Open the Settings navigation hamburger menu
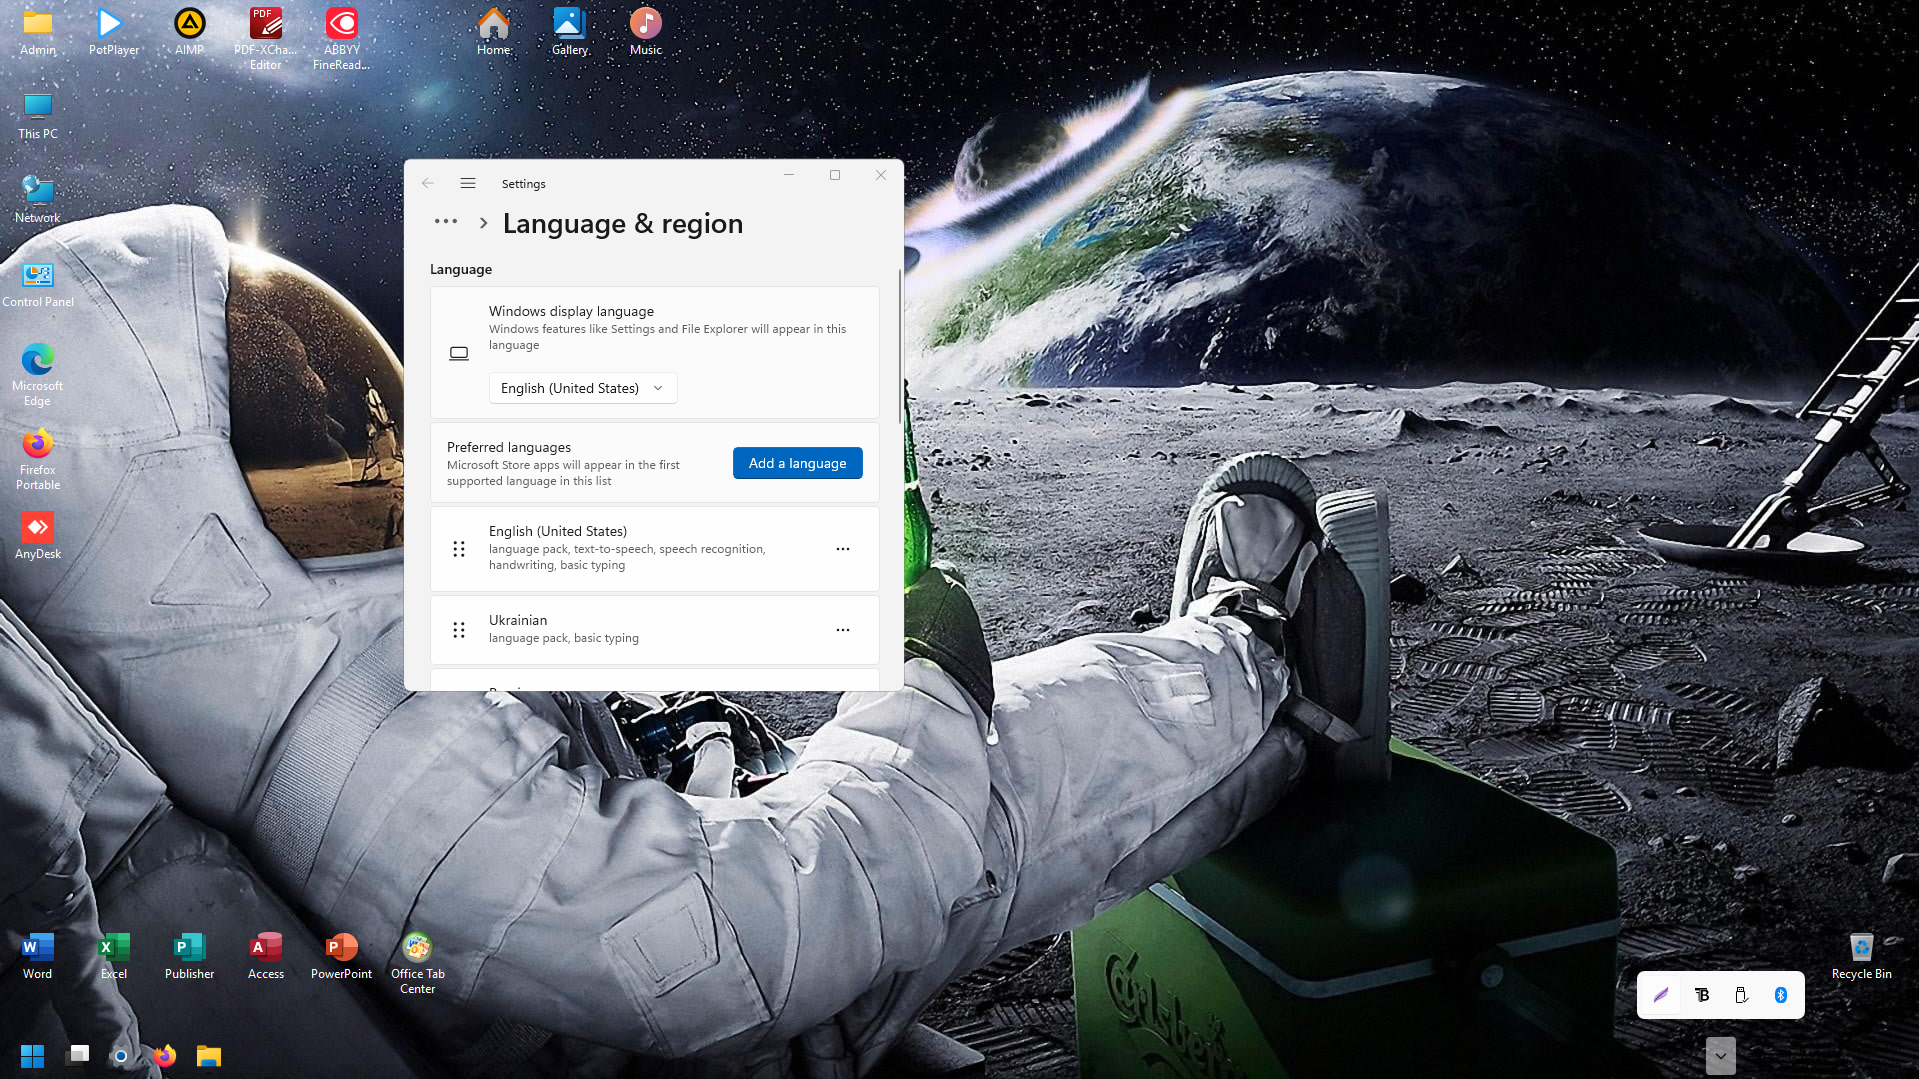 (x=467, y=183)
